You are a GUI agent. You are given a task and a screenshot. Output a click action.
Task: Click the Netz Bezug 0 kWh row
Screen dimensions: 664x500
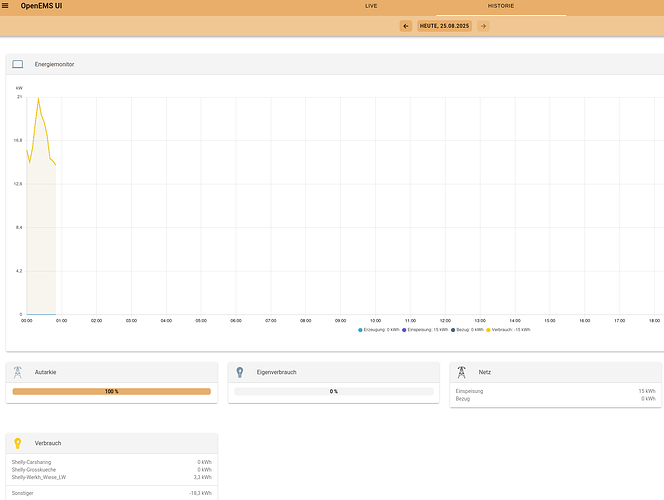(x=556, y=399)
